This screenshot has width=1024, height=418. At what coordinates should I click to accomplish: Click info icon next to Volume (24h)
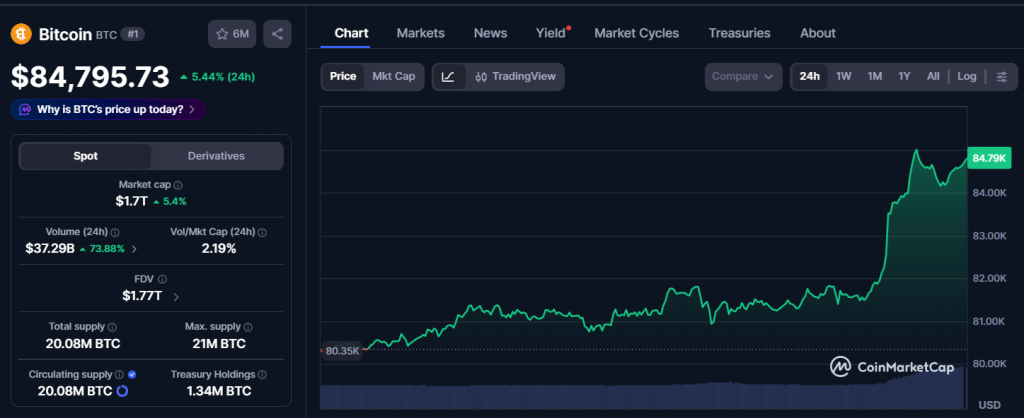(x=115, y=233)
